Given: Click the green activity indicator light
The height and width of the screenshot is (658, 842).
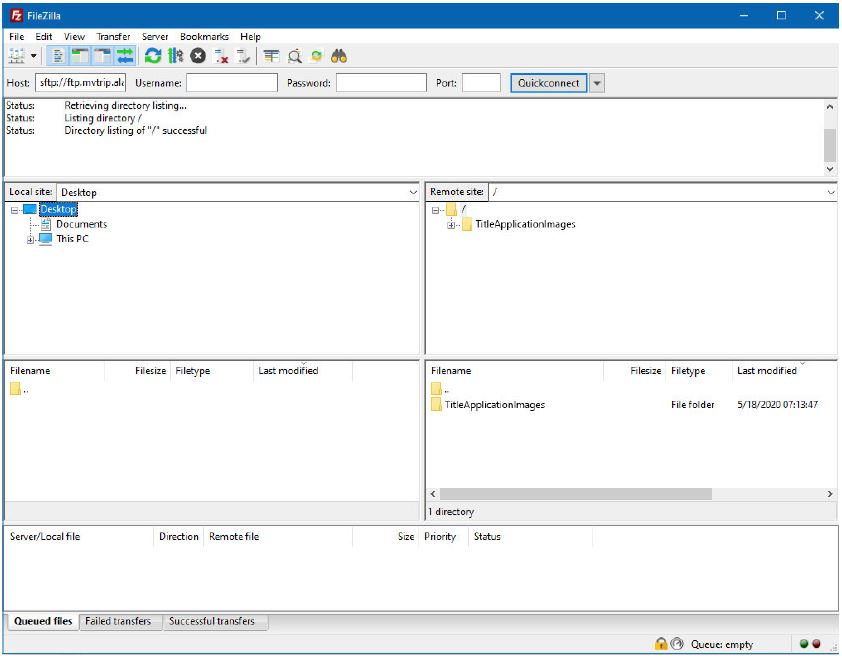Looking at the screenshot, I should [804, 643].
